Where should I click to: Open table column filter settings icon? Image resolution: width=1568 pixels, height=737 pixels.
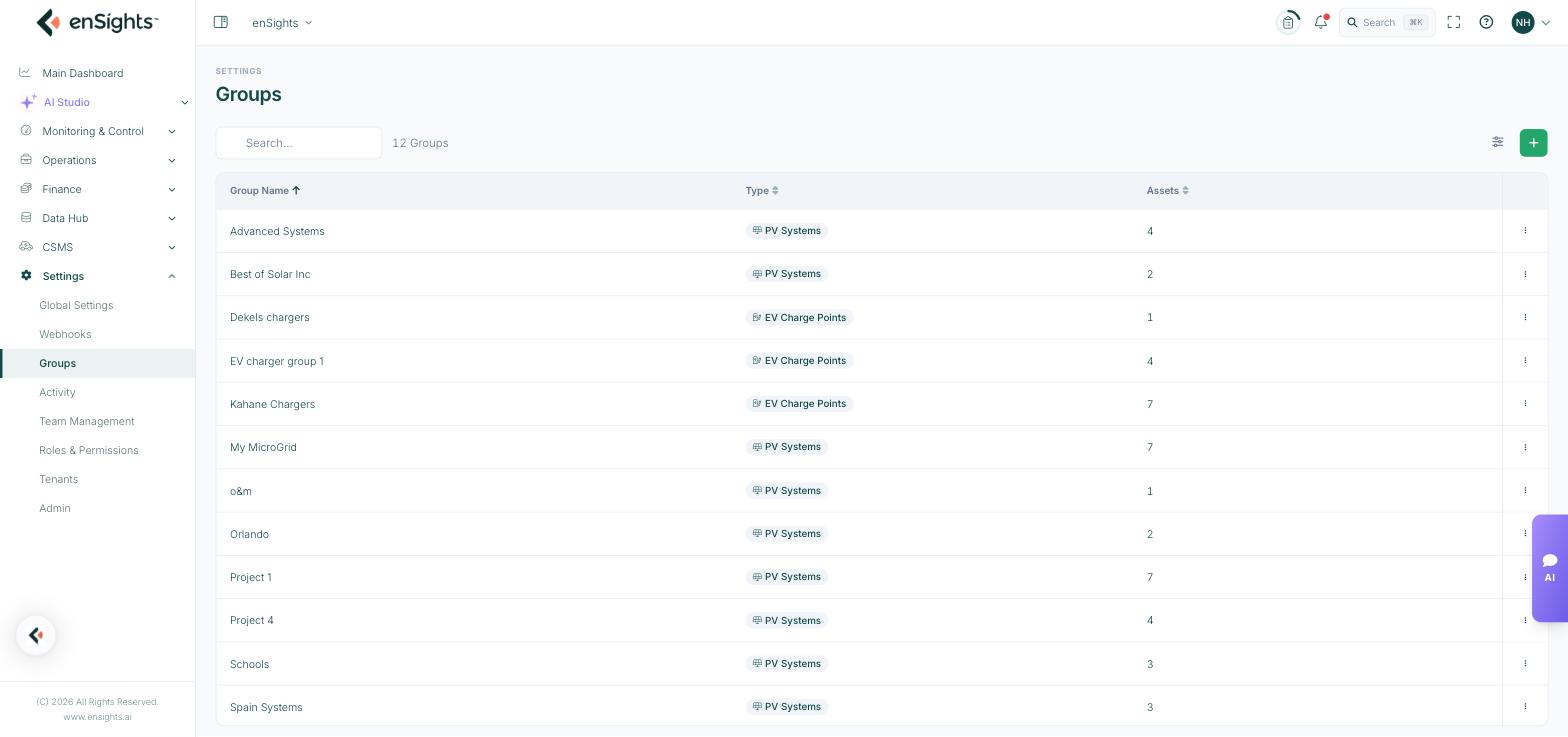pyautogui.click(x=1498, y=142)
